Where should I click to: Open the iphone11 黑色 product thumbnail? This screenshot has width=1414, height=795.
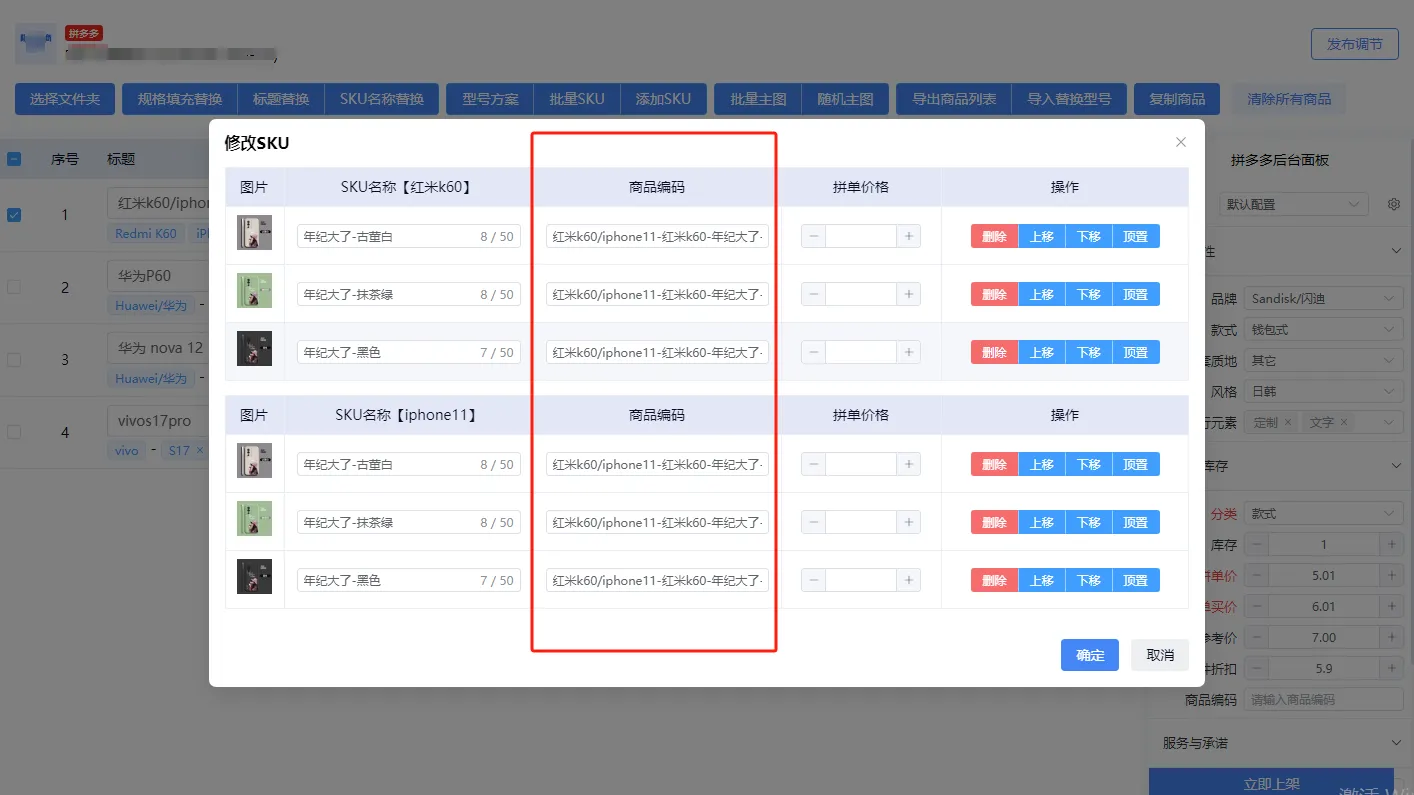[254, 577]
